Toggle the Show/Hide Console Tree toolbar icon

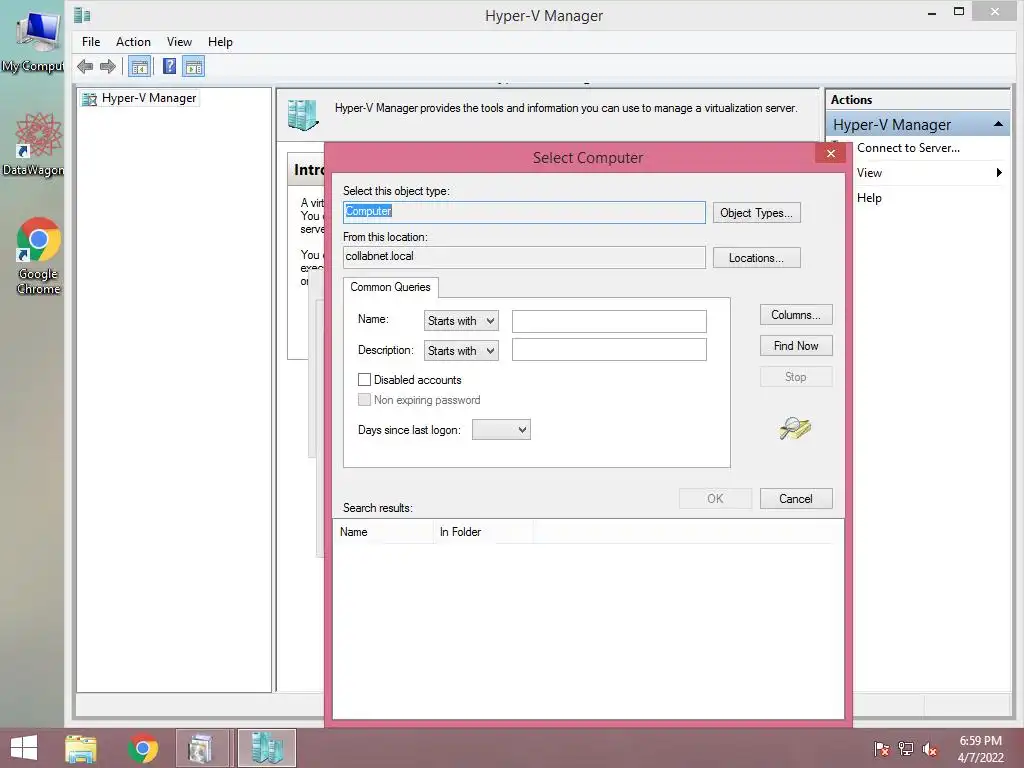pyautogui.click(x=140, y=67)
